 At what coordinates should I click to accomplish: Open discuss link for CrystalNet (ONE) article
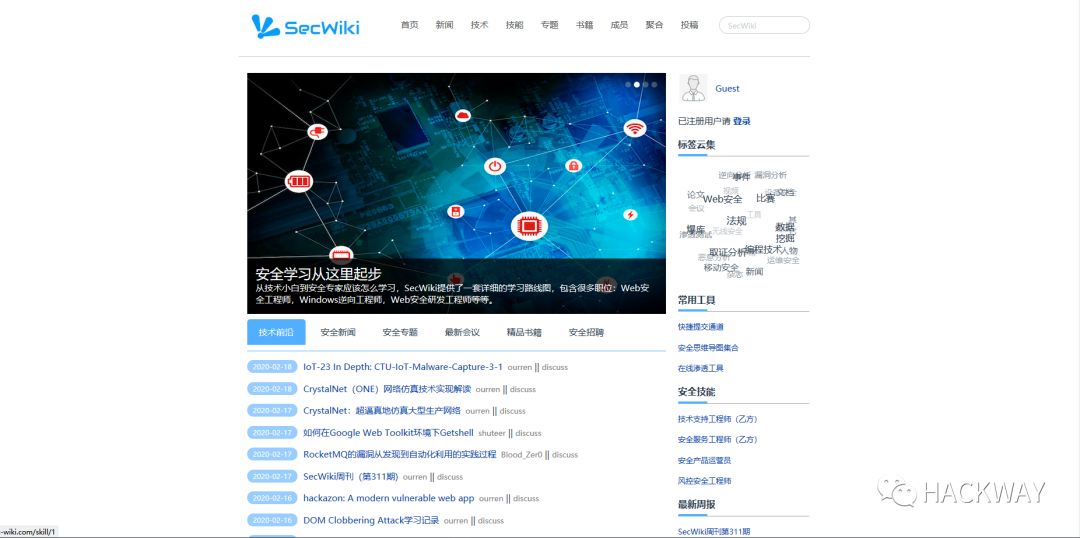tap(523, 389)
